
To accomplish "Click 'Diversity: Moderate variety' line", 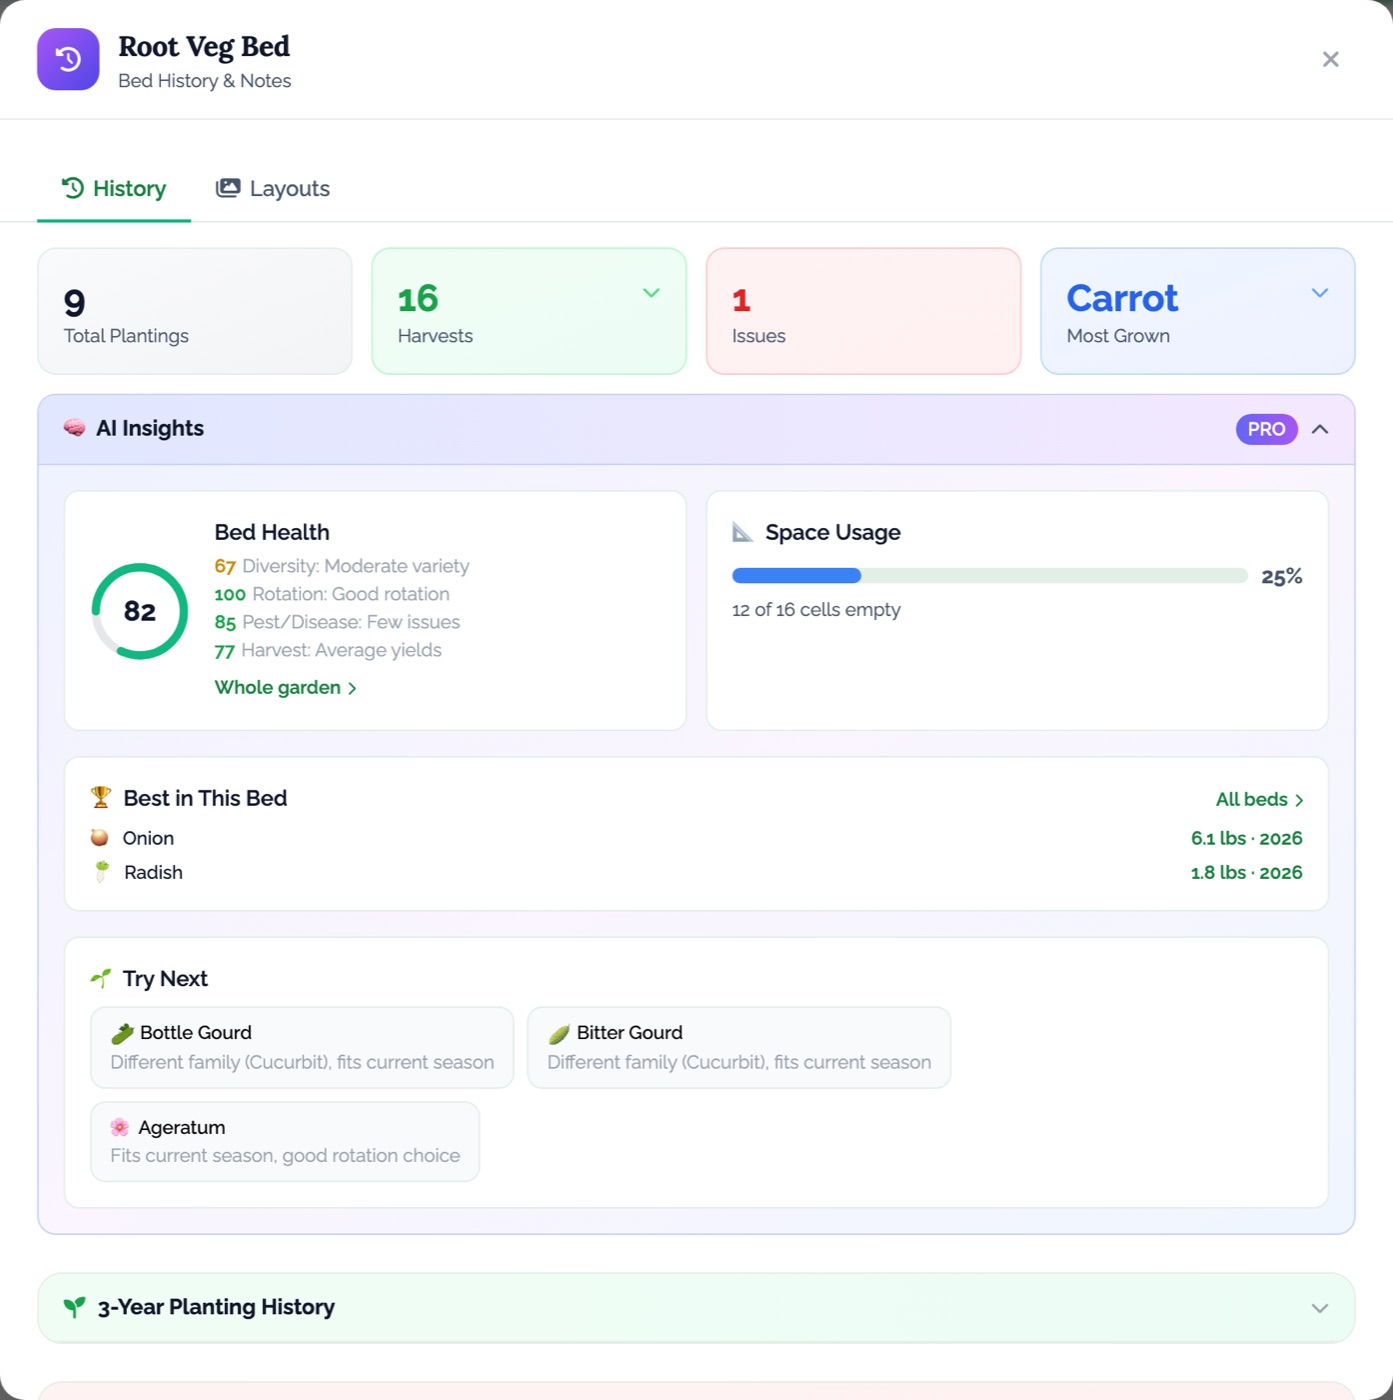I will (342, 566).
